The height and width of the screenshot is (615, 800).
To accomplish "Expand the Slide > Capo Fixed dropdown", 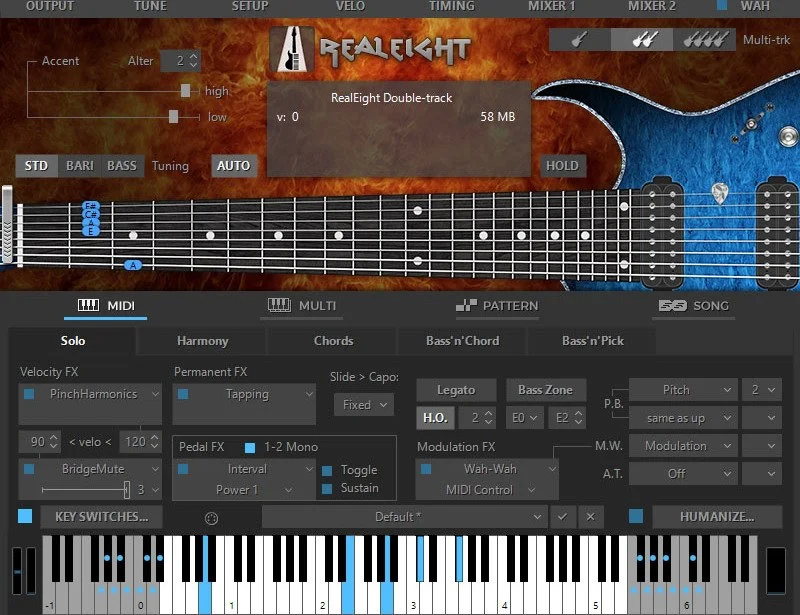I will (364, 405).
